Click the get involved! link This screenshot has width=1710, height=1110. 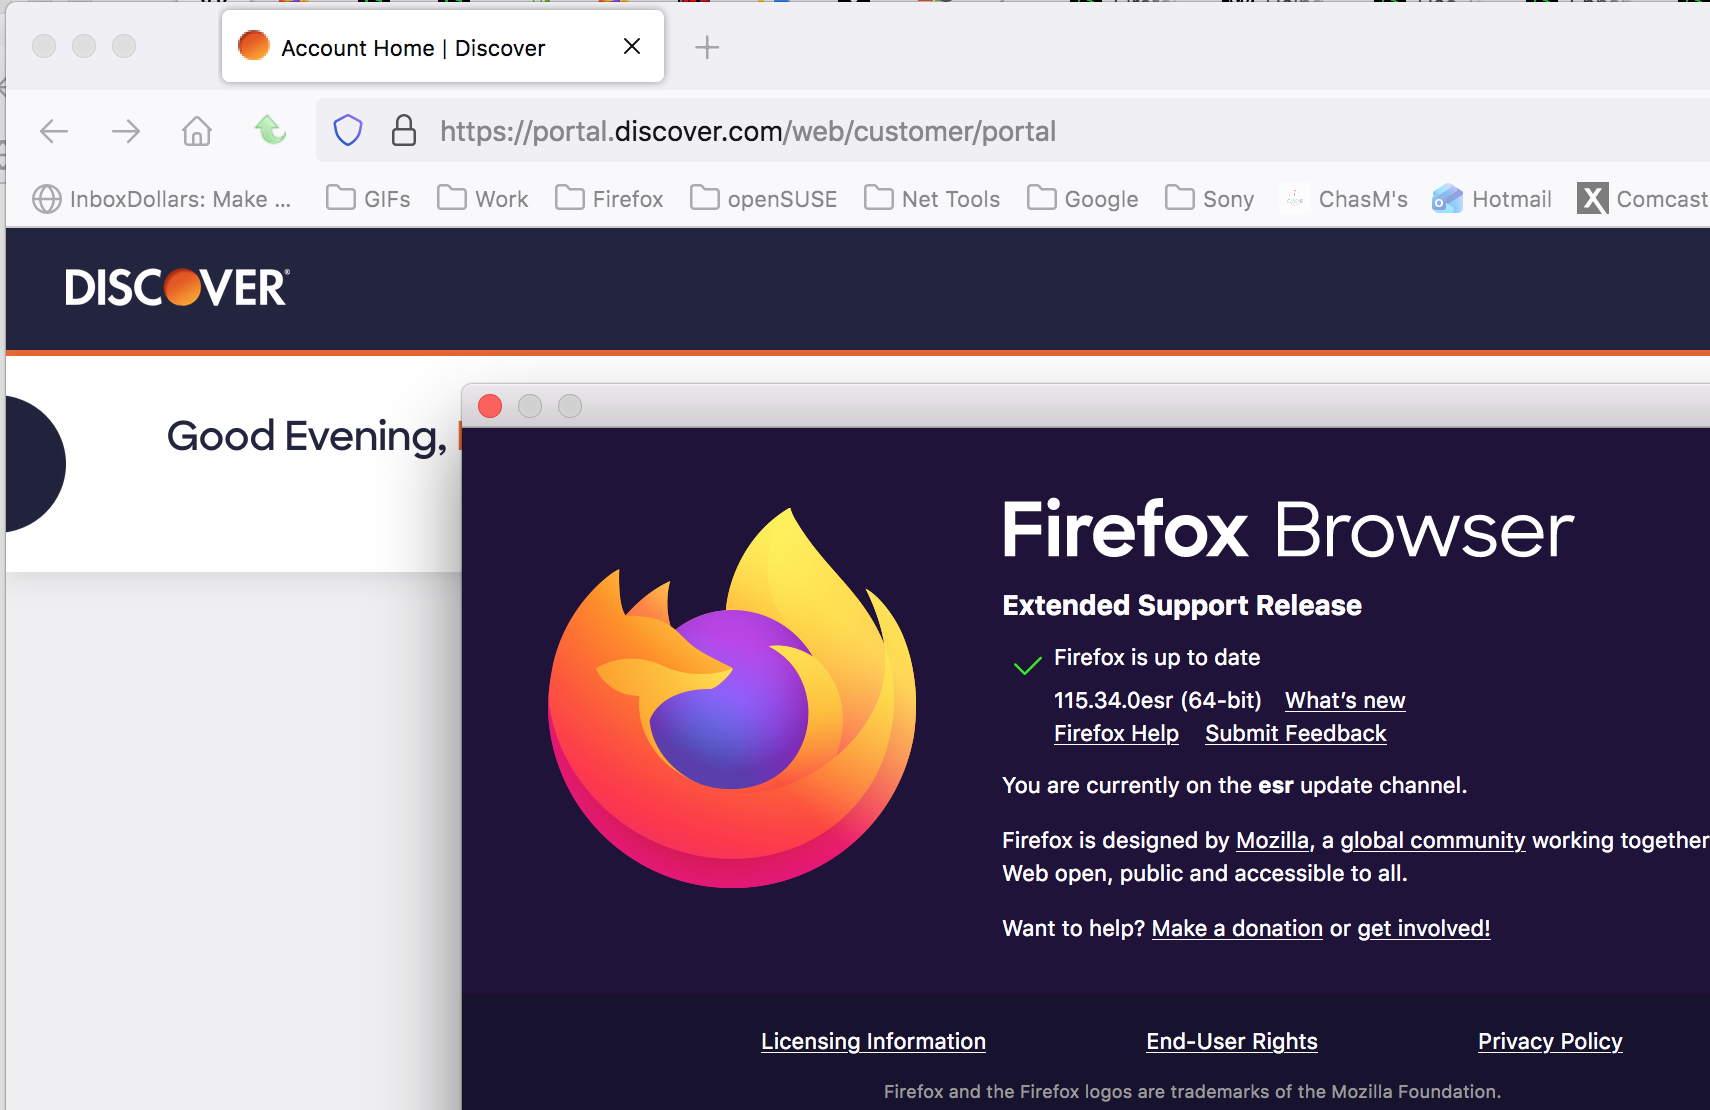point(1424,928)
